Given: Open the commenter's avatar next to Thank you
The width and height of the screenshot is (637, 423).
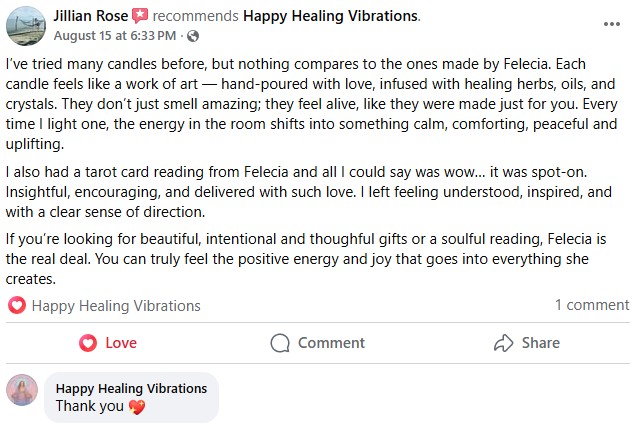Looking at the screenshot, I should pyautogui.click(x=22, y=391).
